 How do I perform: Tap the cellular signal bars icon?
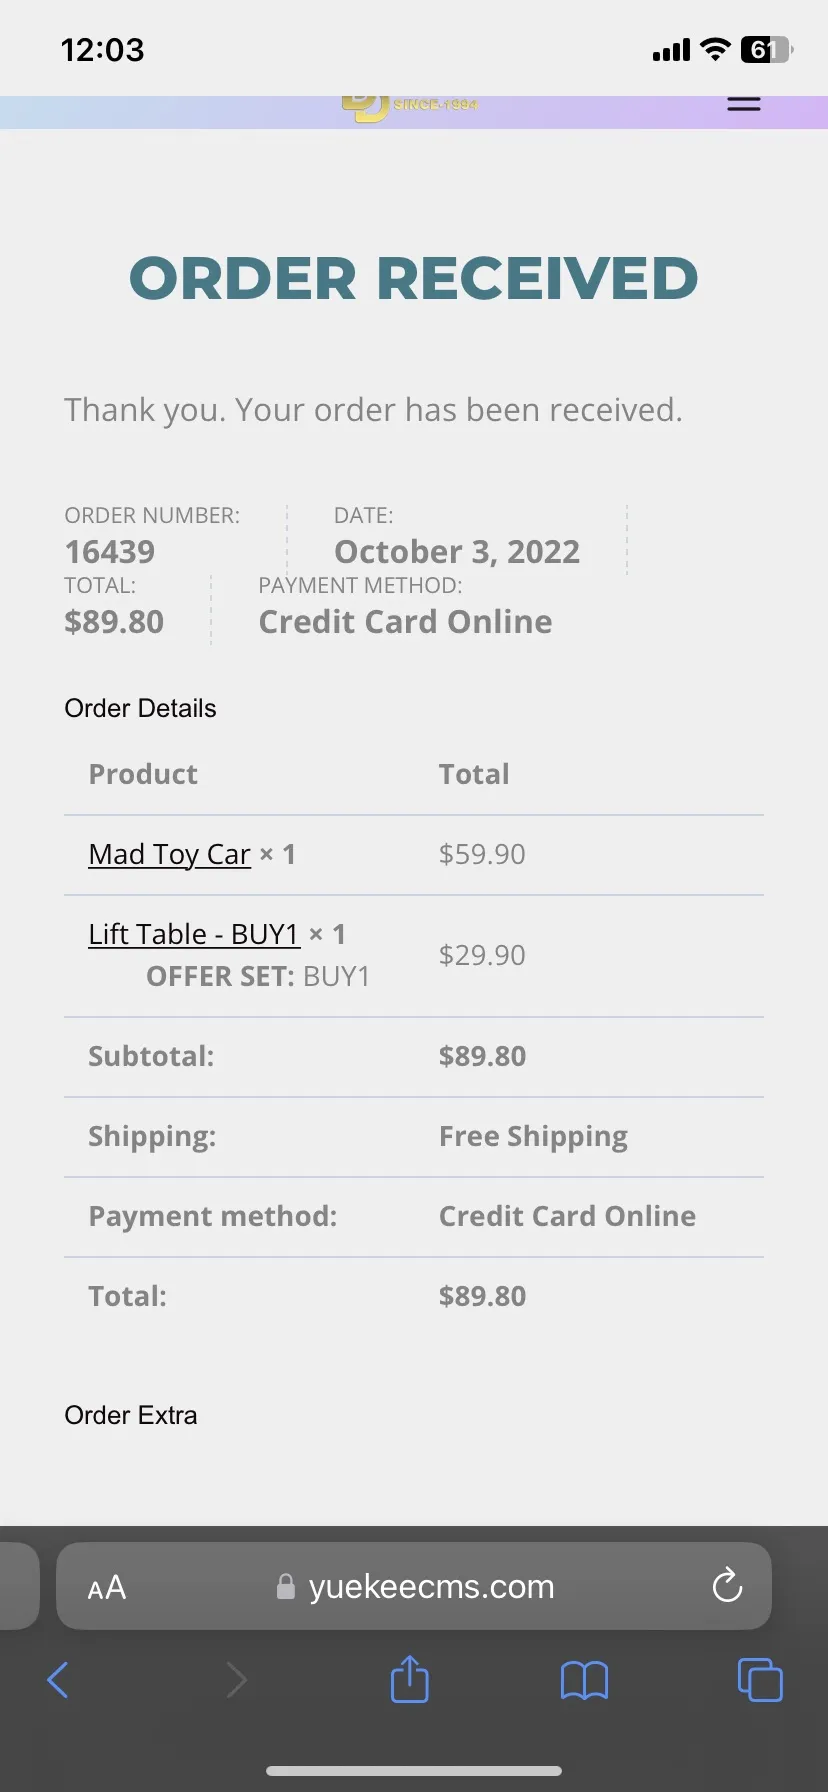pyautogui.click(x=671, y=50)
